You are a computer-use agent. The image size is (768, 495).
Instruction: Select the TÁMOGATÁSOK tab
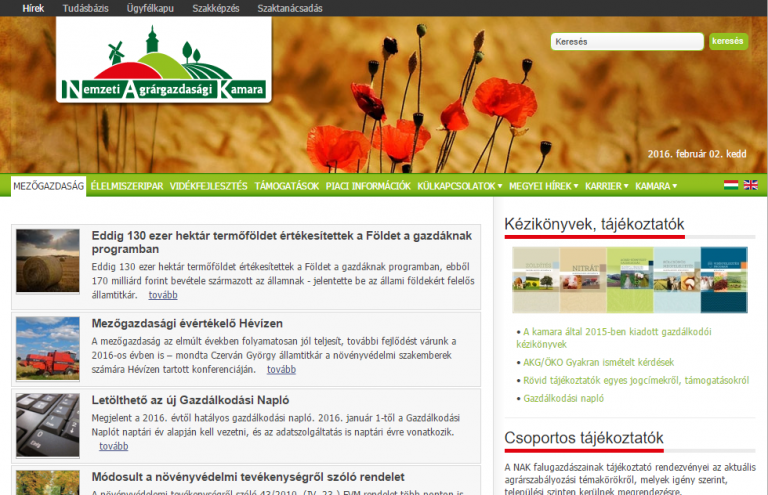(x=287, y=186)
